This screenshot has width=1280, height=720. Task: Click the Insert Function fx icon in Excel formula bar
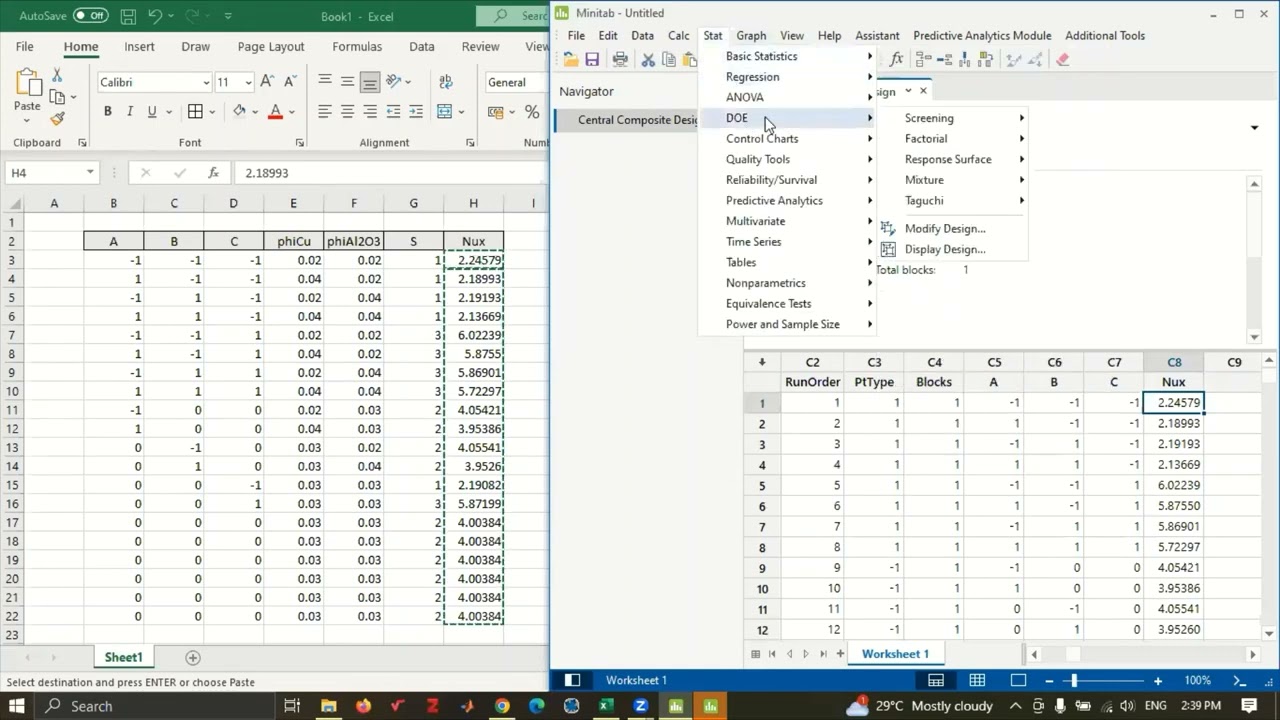(x=213, y=173)
